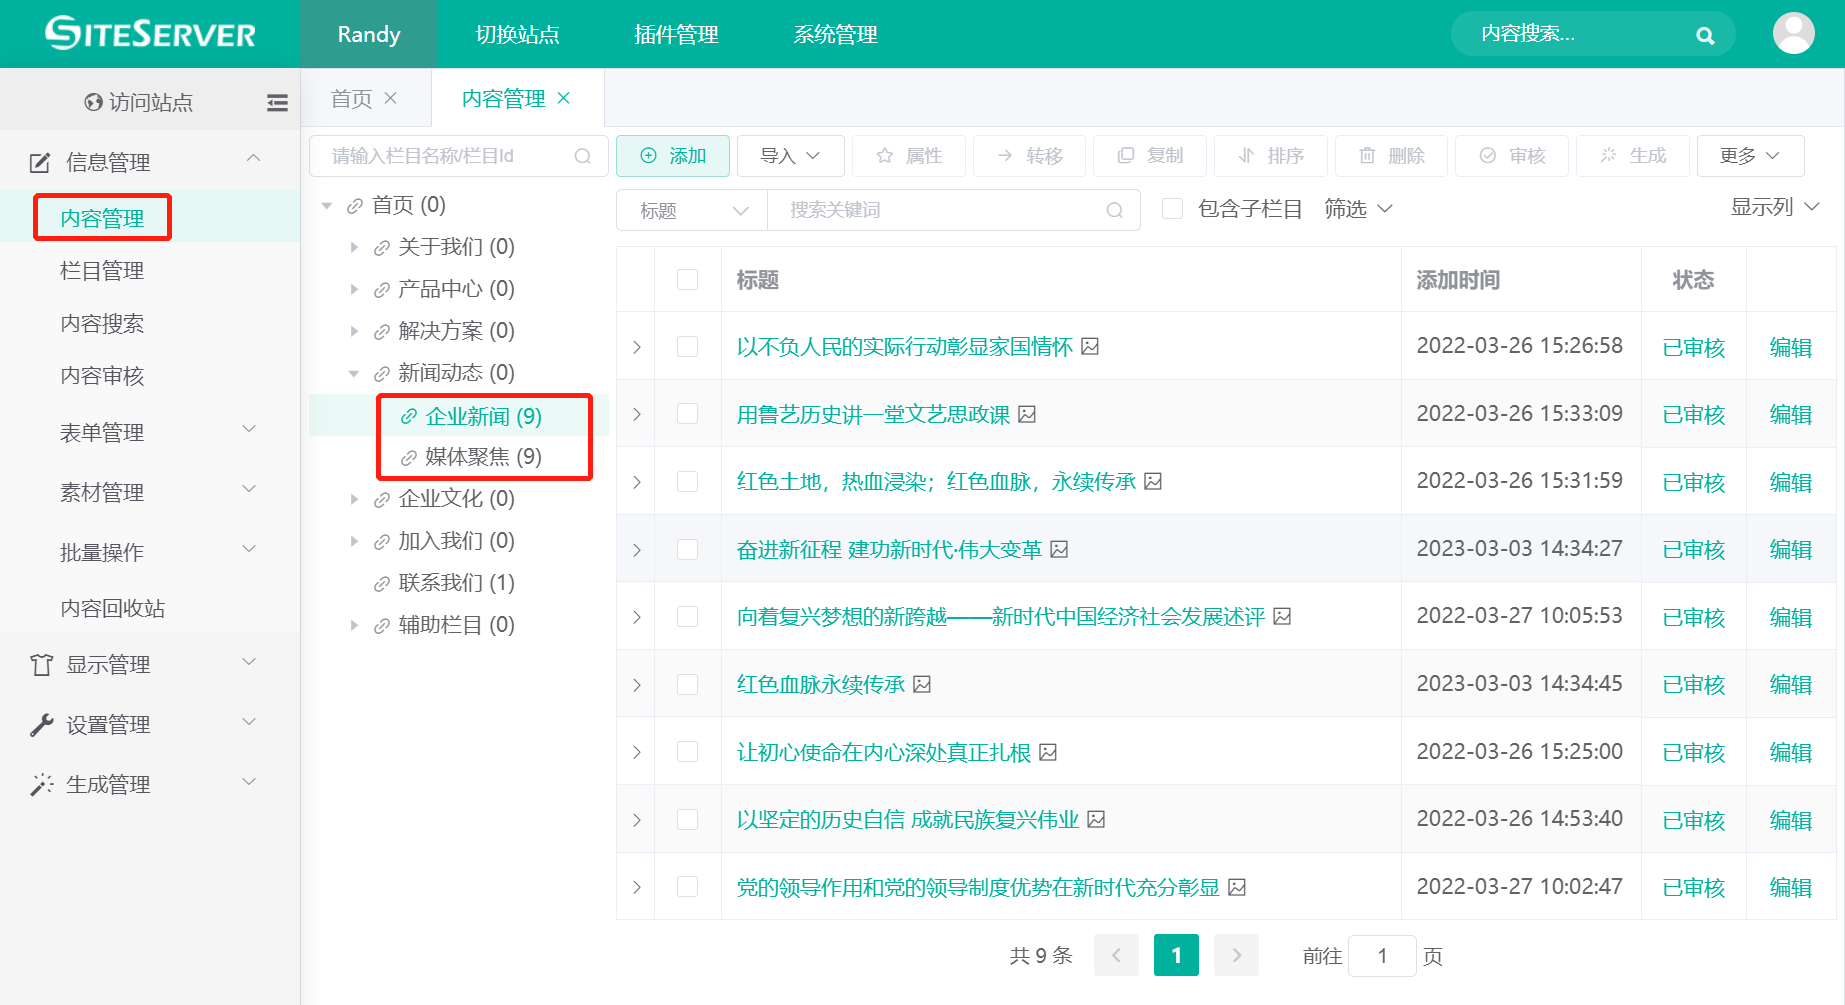Delete content via the 删除 trash icon
Screen dimensions: 1845x1005
pyautogui.click(x=1367, y=156)
